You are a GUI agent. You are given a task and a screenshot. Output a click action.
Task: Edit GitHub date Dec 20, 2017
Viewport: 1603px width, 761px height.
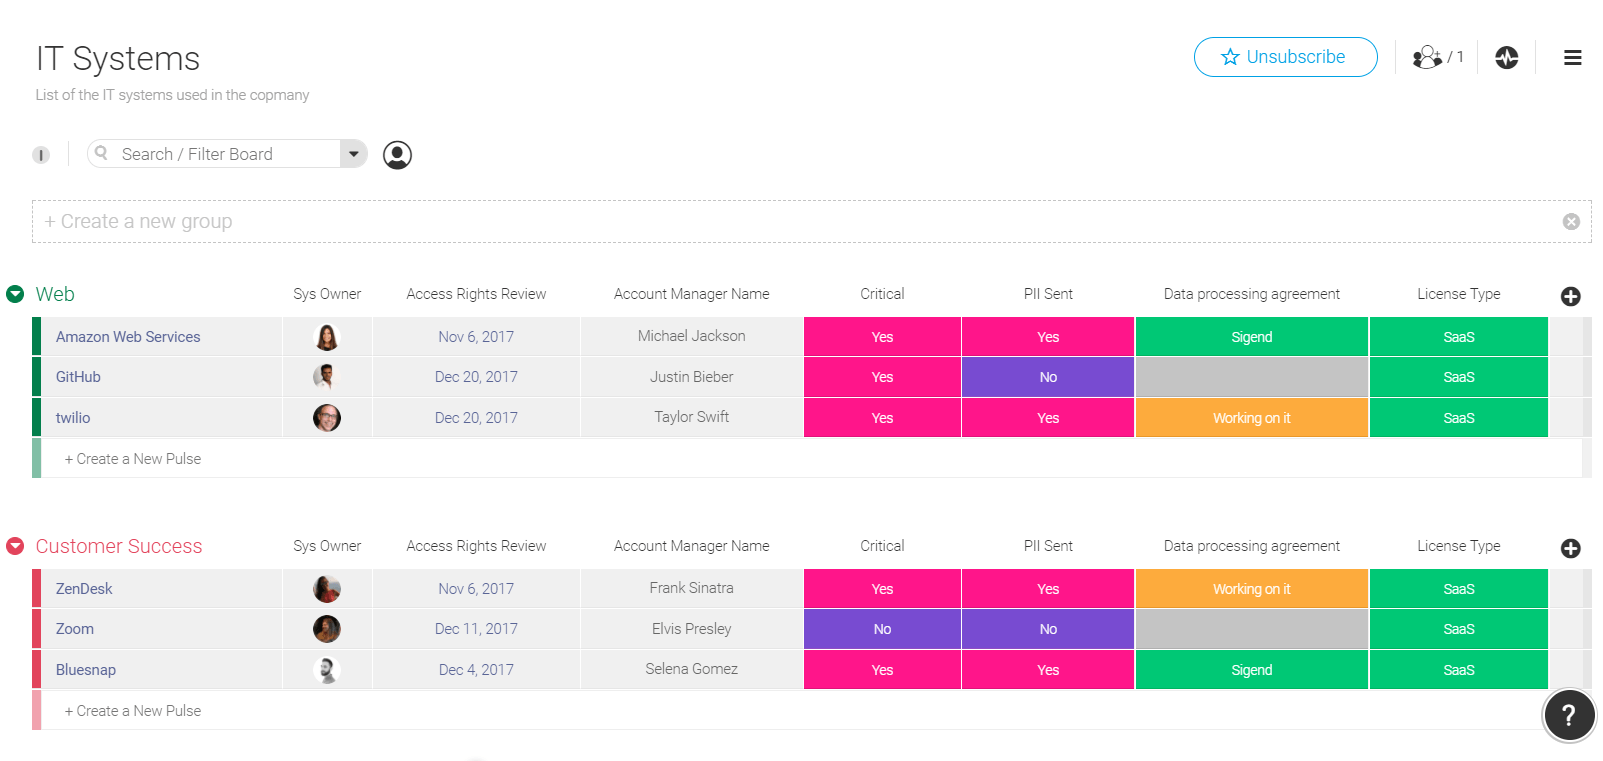click(476, 377)
